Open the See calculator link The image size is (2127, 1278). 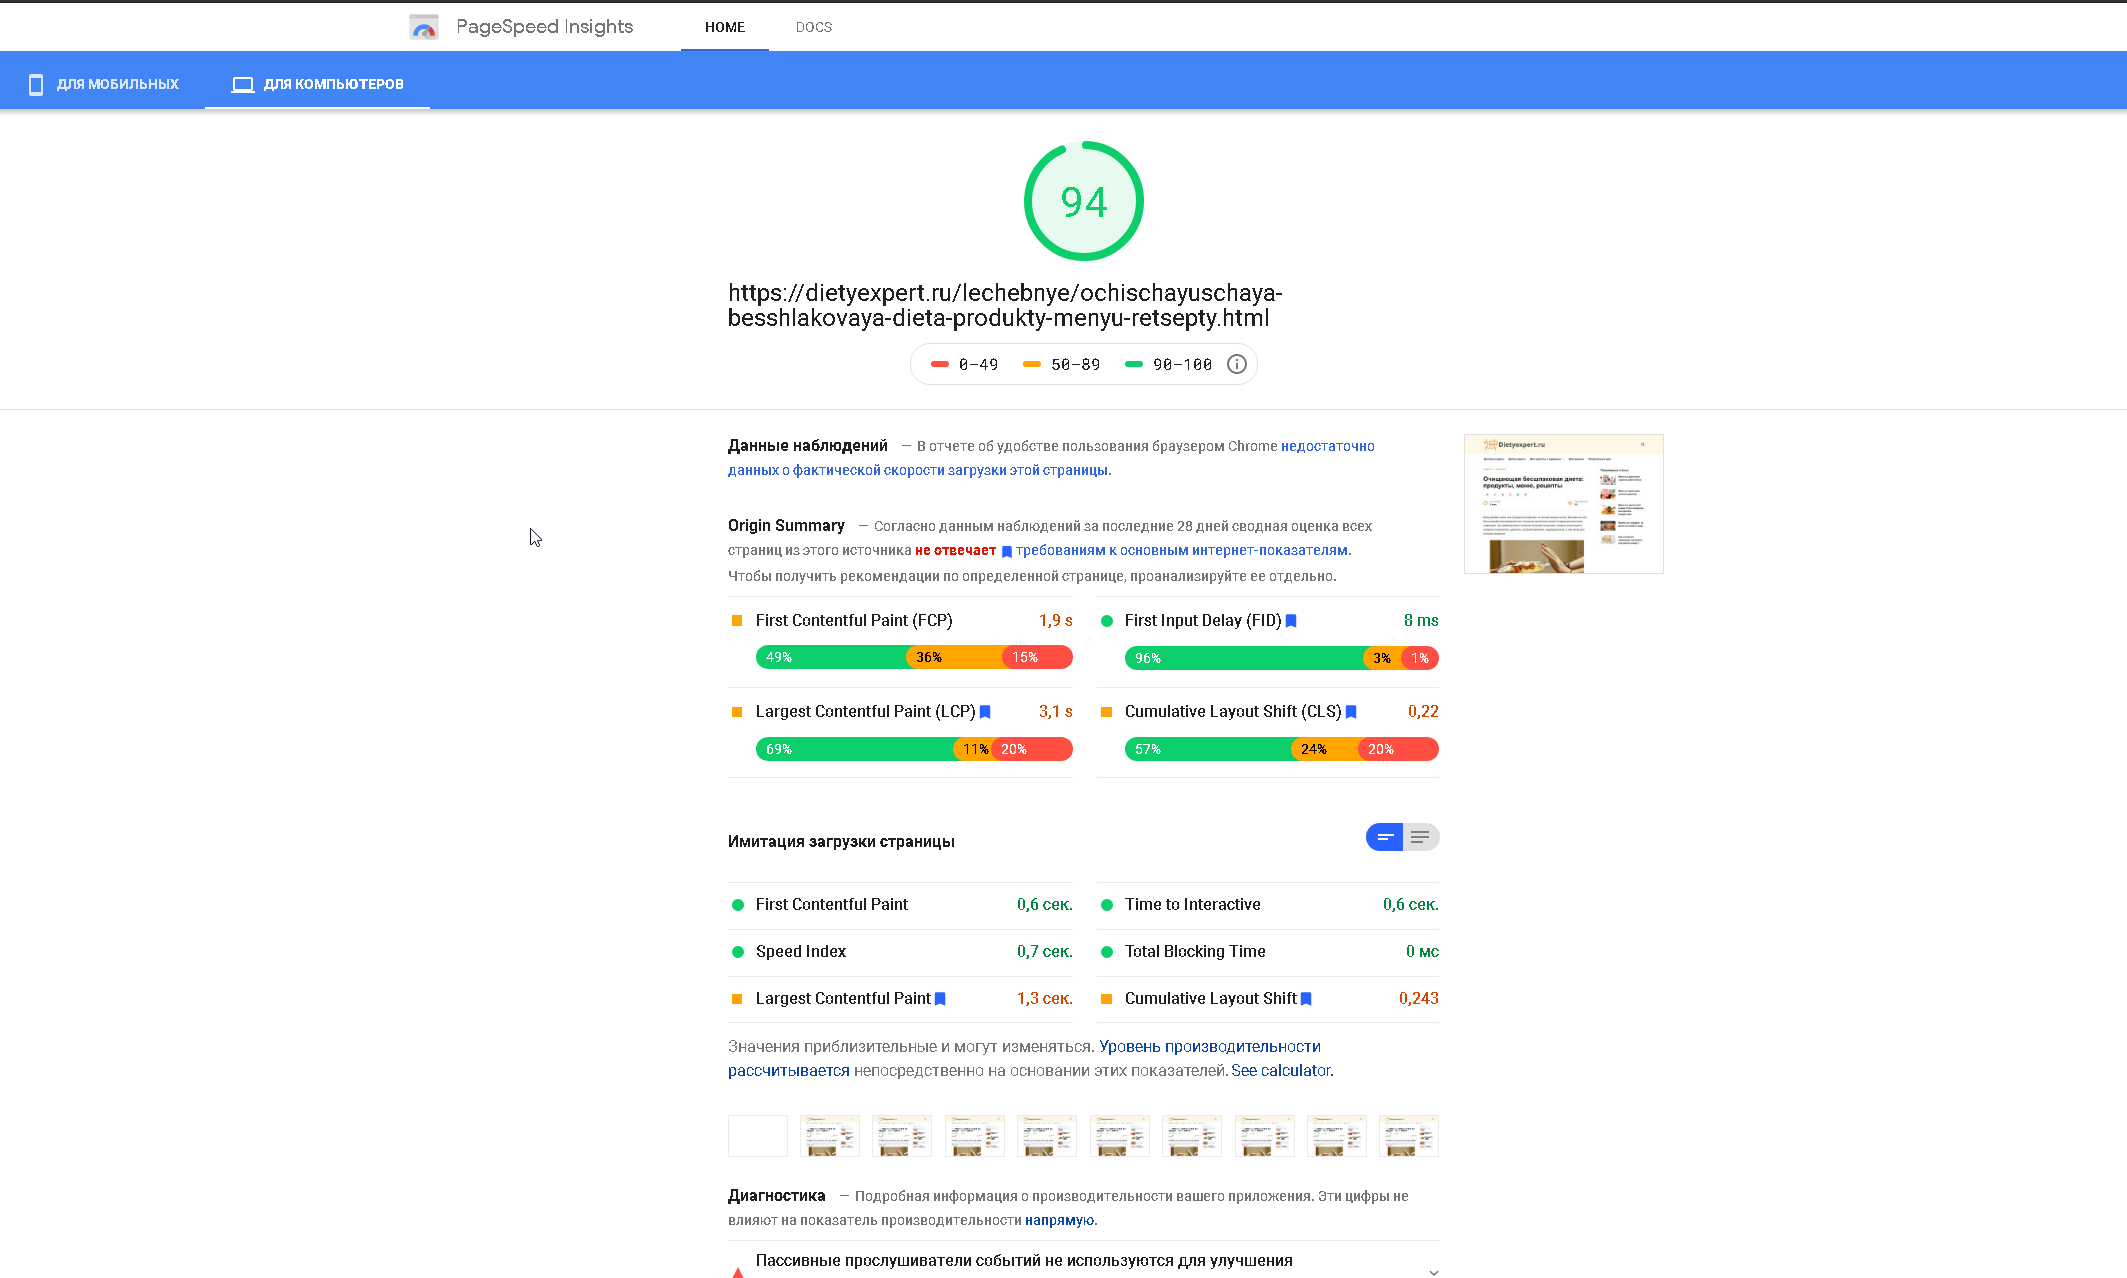coord(1280,1071)
